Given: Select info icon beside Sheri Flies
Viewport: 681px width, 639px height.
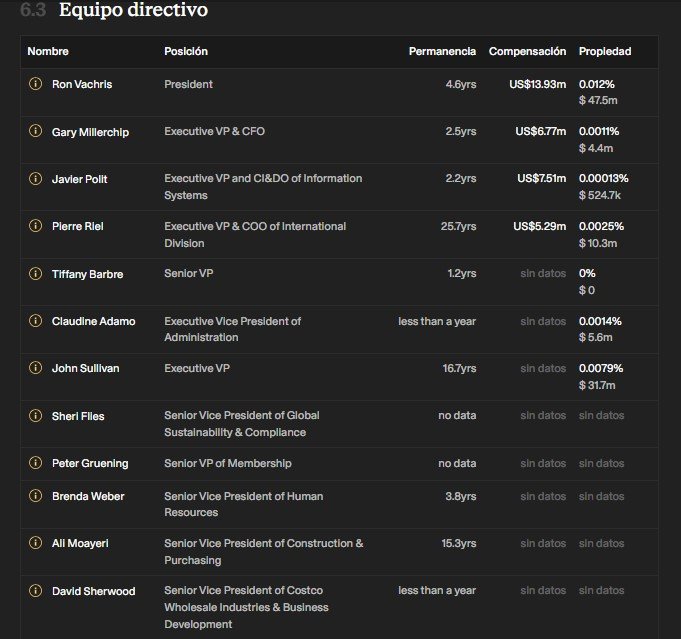Looking at the screenshot, I should 35,415.
